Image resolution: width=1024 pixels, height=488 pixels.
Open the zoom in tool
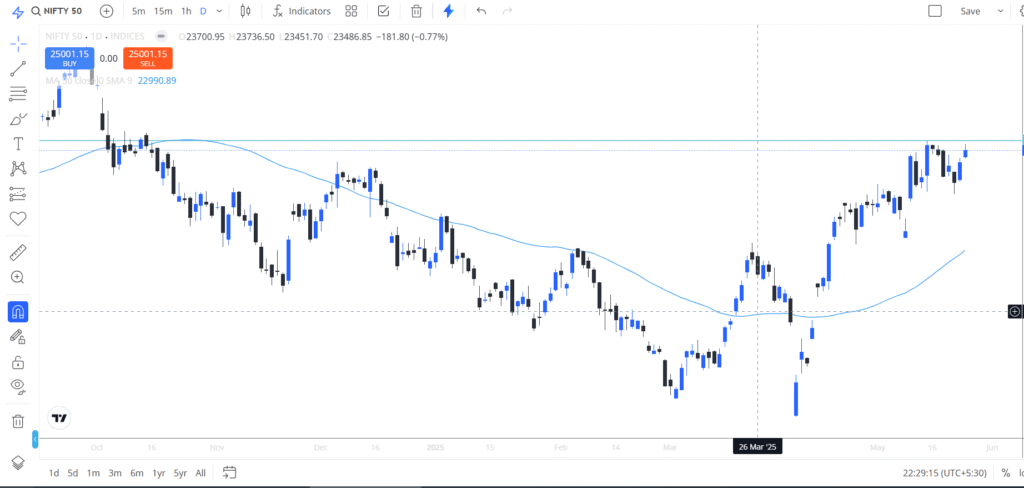18,277
